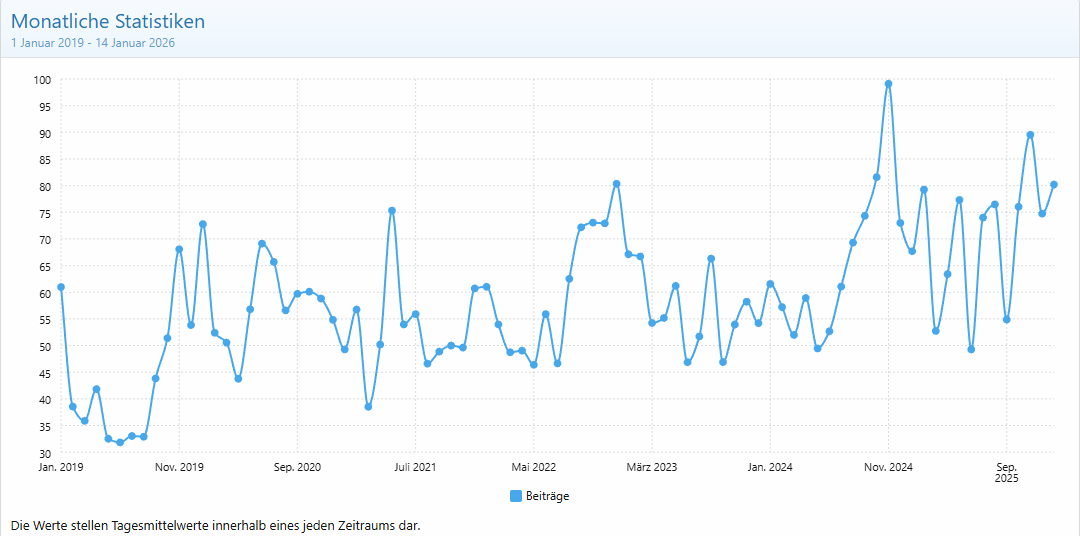Select the dip near 38 in early 2021
1080x536 pixels.
(x=368, y=407)
